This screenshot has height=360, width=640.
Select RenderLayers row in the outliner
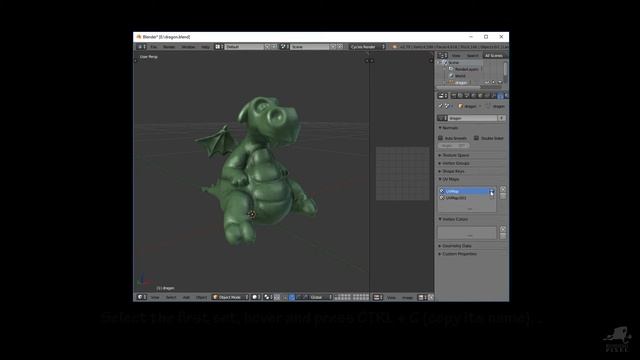point(466,69)
